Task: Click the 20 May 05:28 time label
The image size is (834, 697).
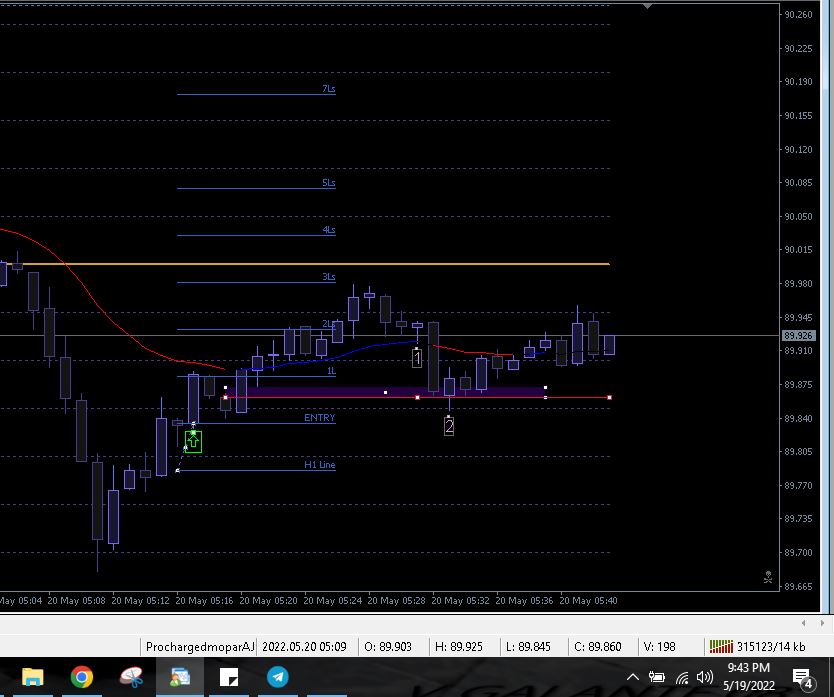Action: (x=396, y=600)
